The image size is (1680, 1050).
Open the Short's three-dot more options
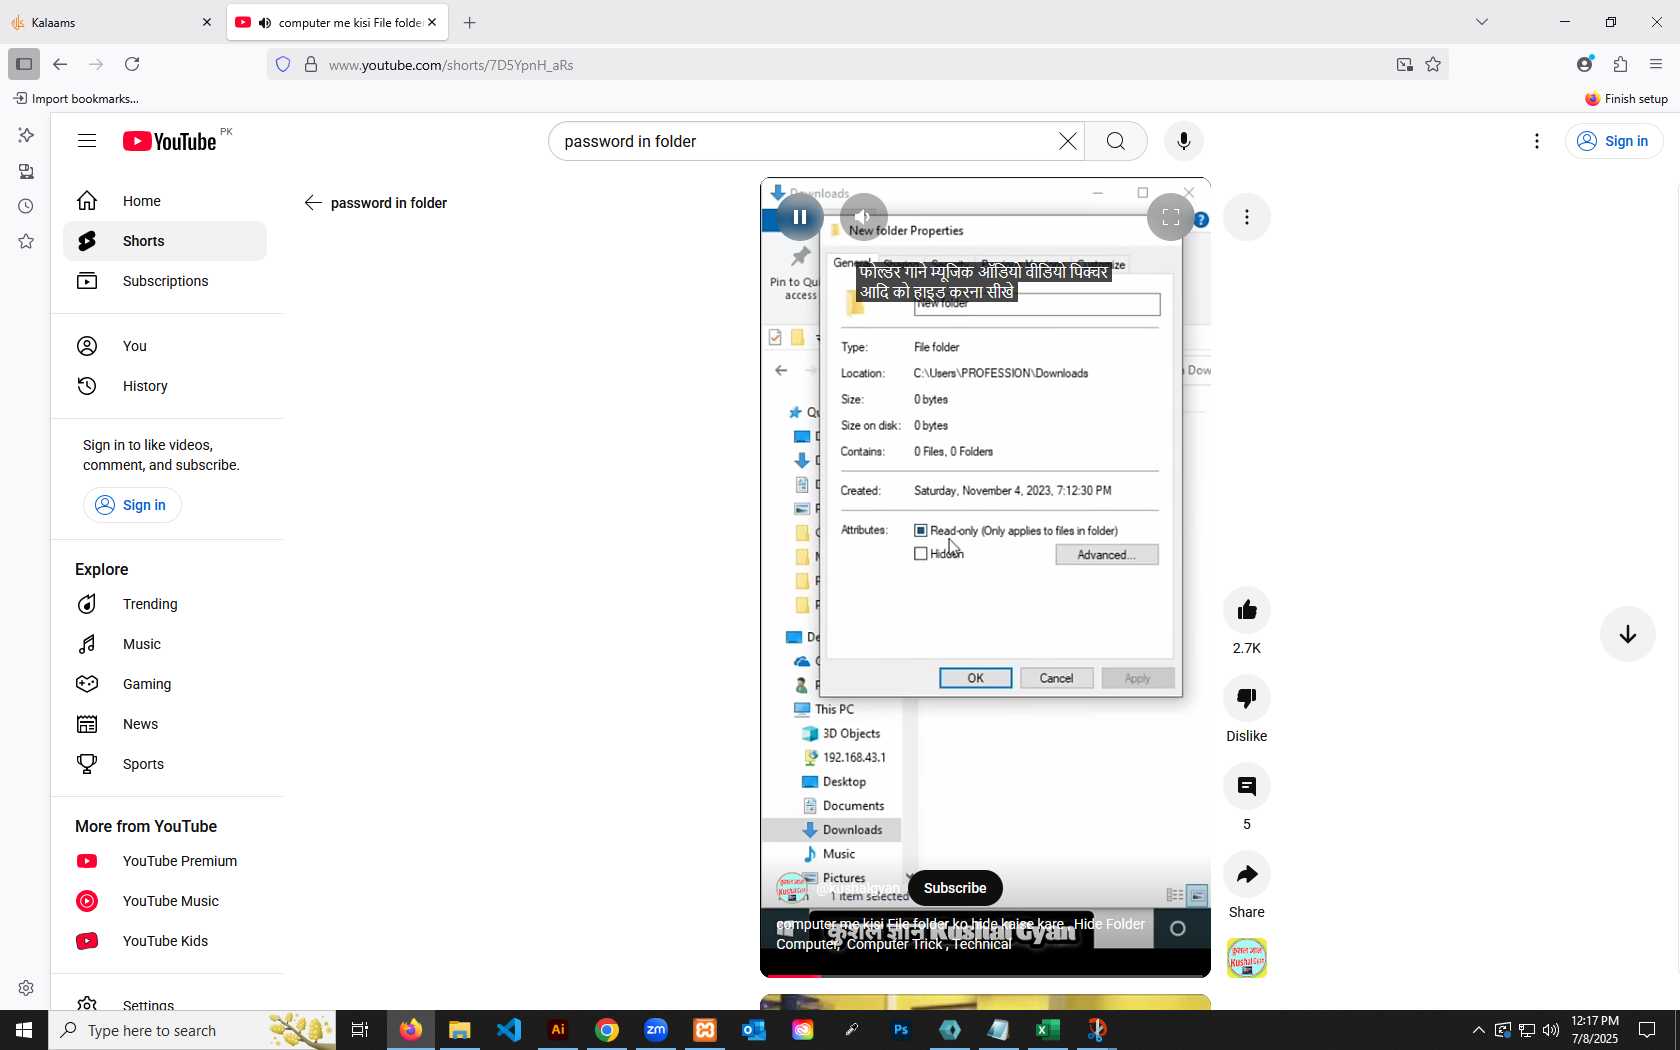pyautogui.click(x=1247, y=217)
